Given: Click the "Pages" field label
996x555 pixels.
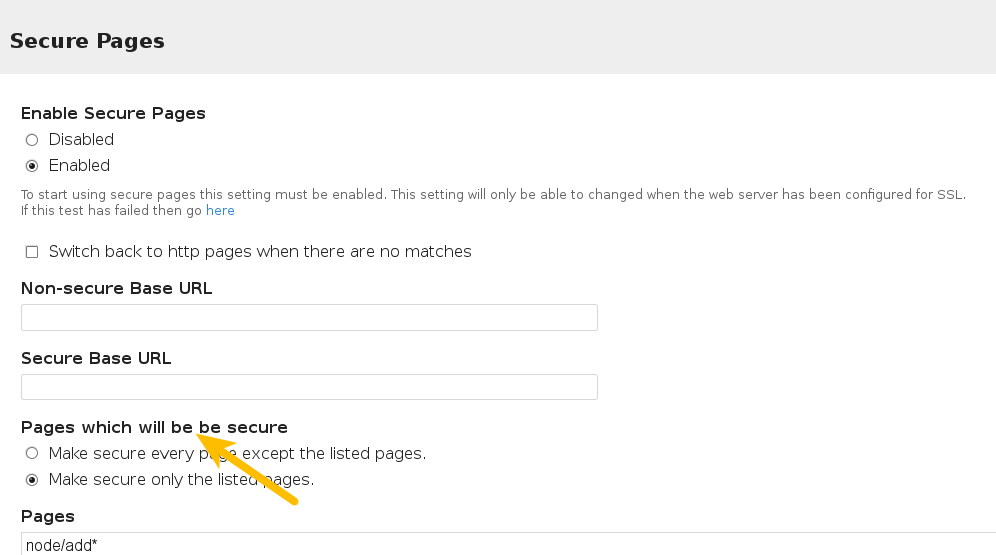Looking at the screenshot, I should pos(48,516).
